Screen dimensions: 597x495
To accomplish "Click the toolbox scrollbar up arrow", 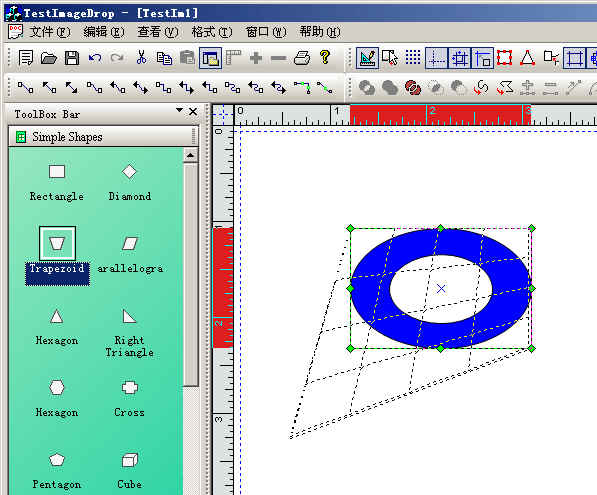I will 190,155.
